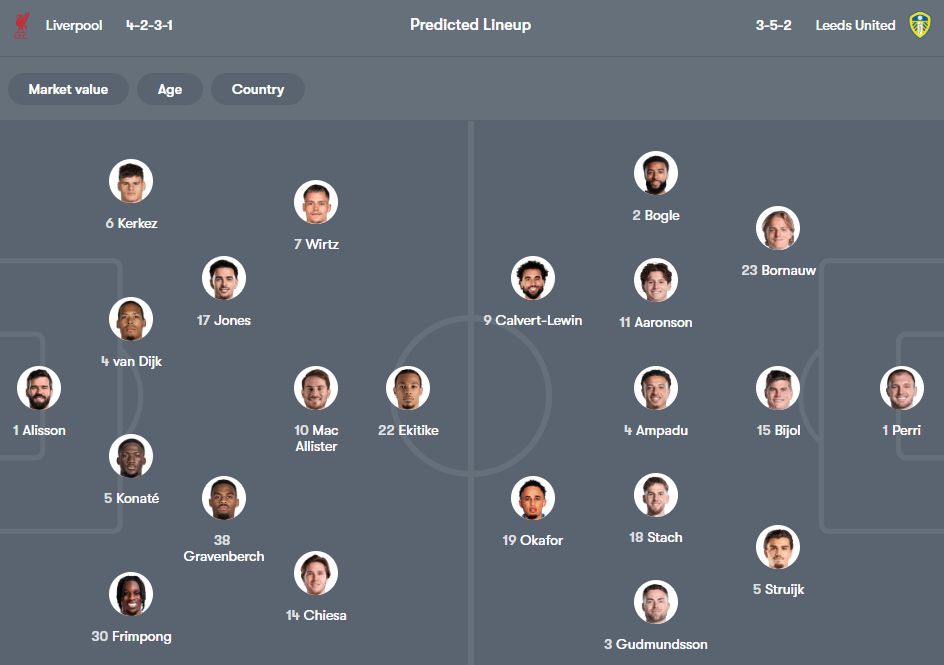Viewport: 944px width, 665px height.
Task: Click the Liverpool club crest
Action: 21,24
